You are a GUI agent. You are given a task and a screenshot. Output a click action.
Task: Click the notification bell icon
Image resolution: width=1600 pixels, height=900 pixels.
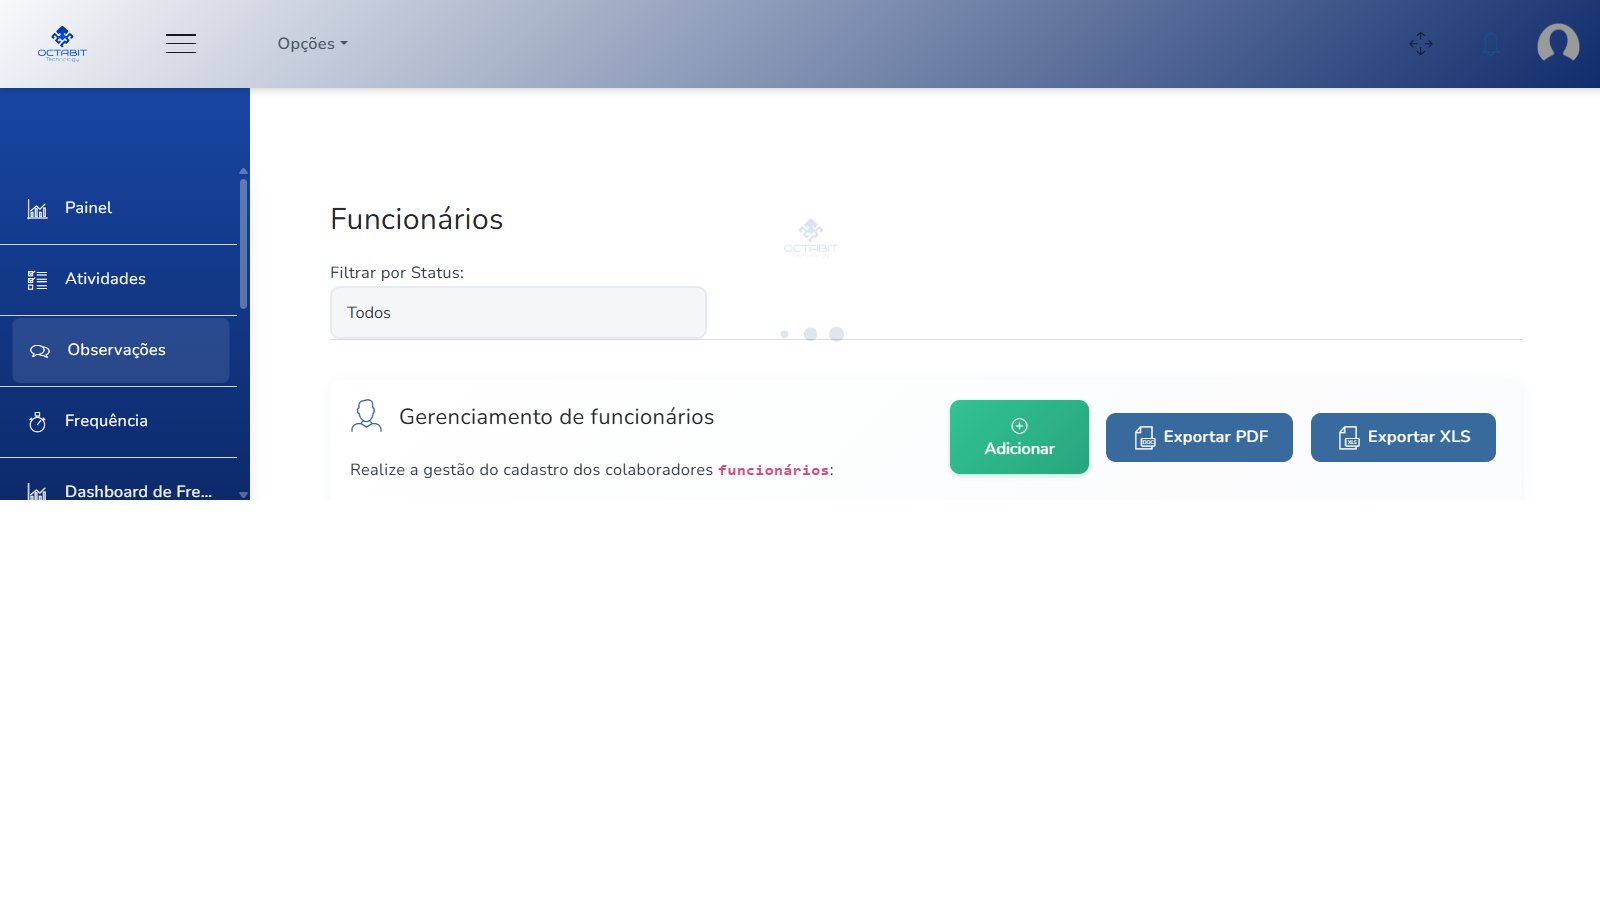tap(1491, 43)
